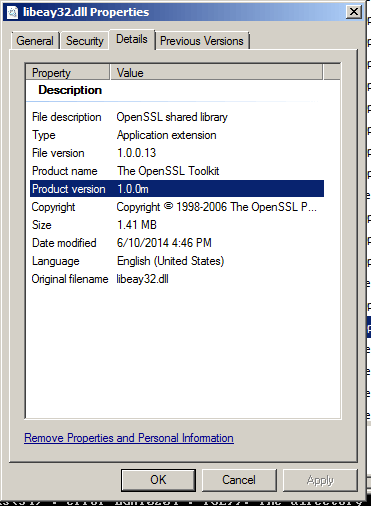
Task: Click the Value column header
Action: [217, 73]
